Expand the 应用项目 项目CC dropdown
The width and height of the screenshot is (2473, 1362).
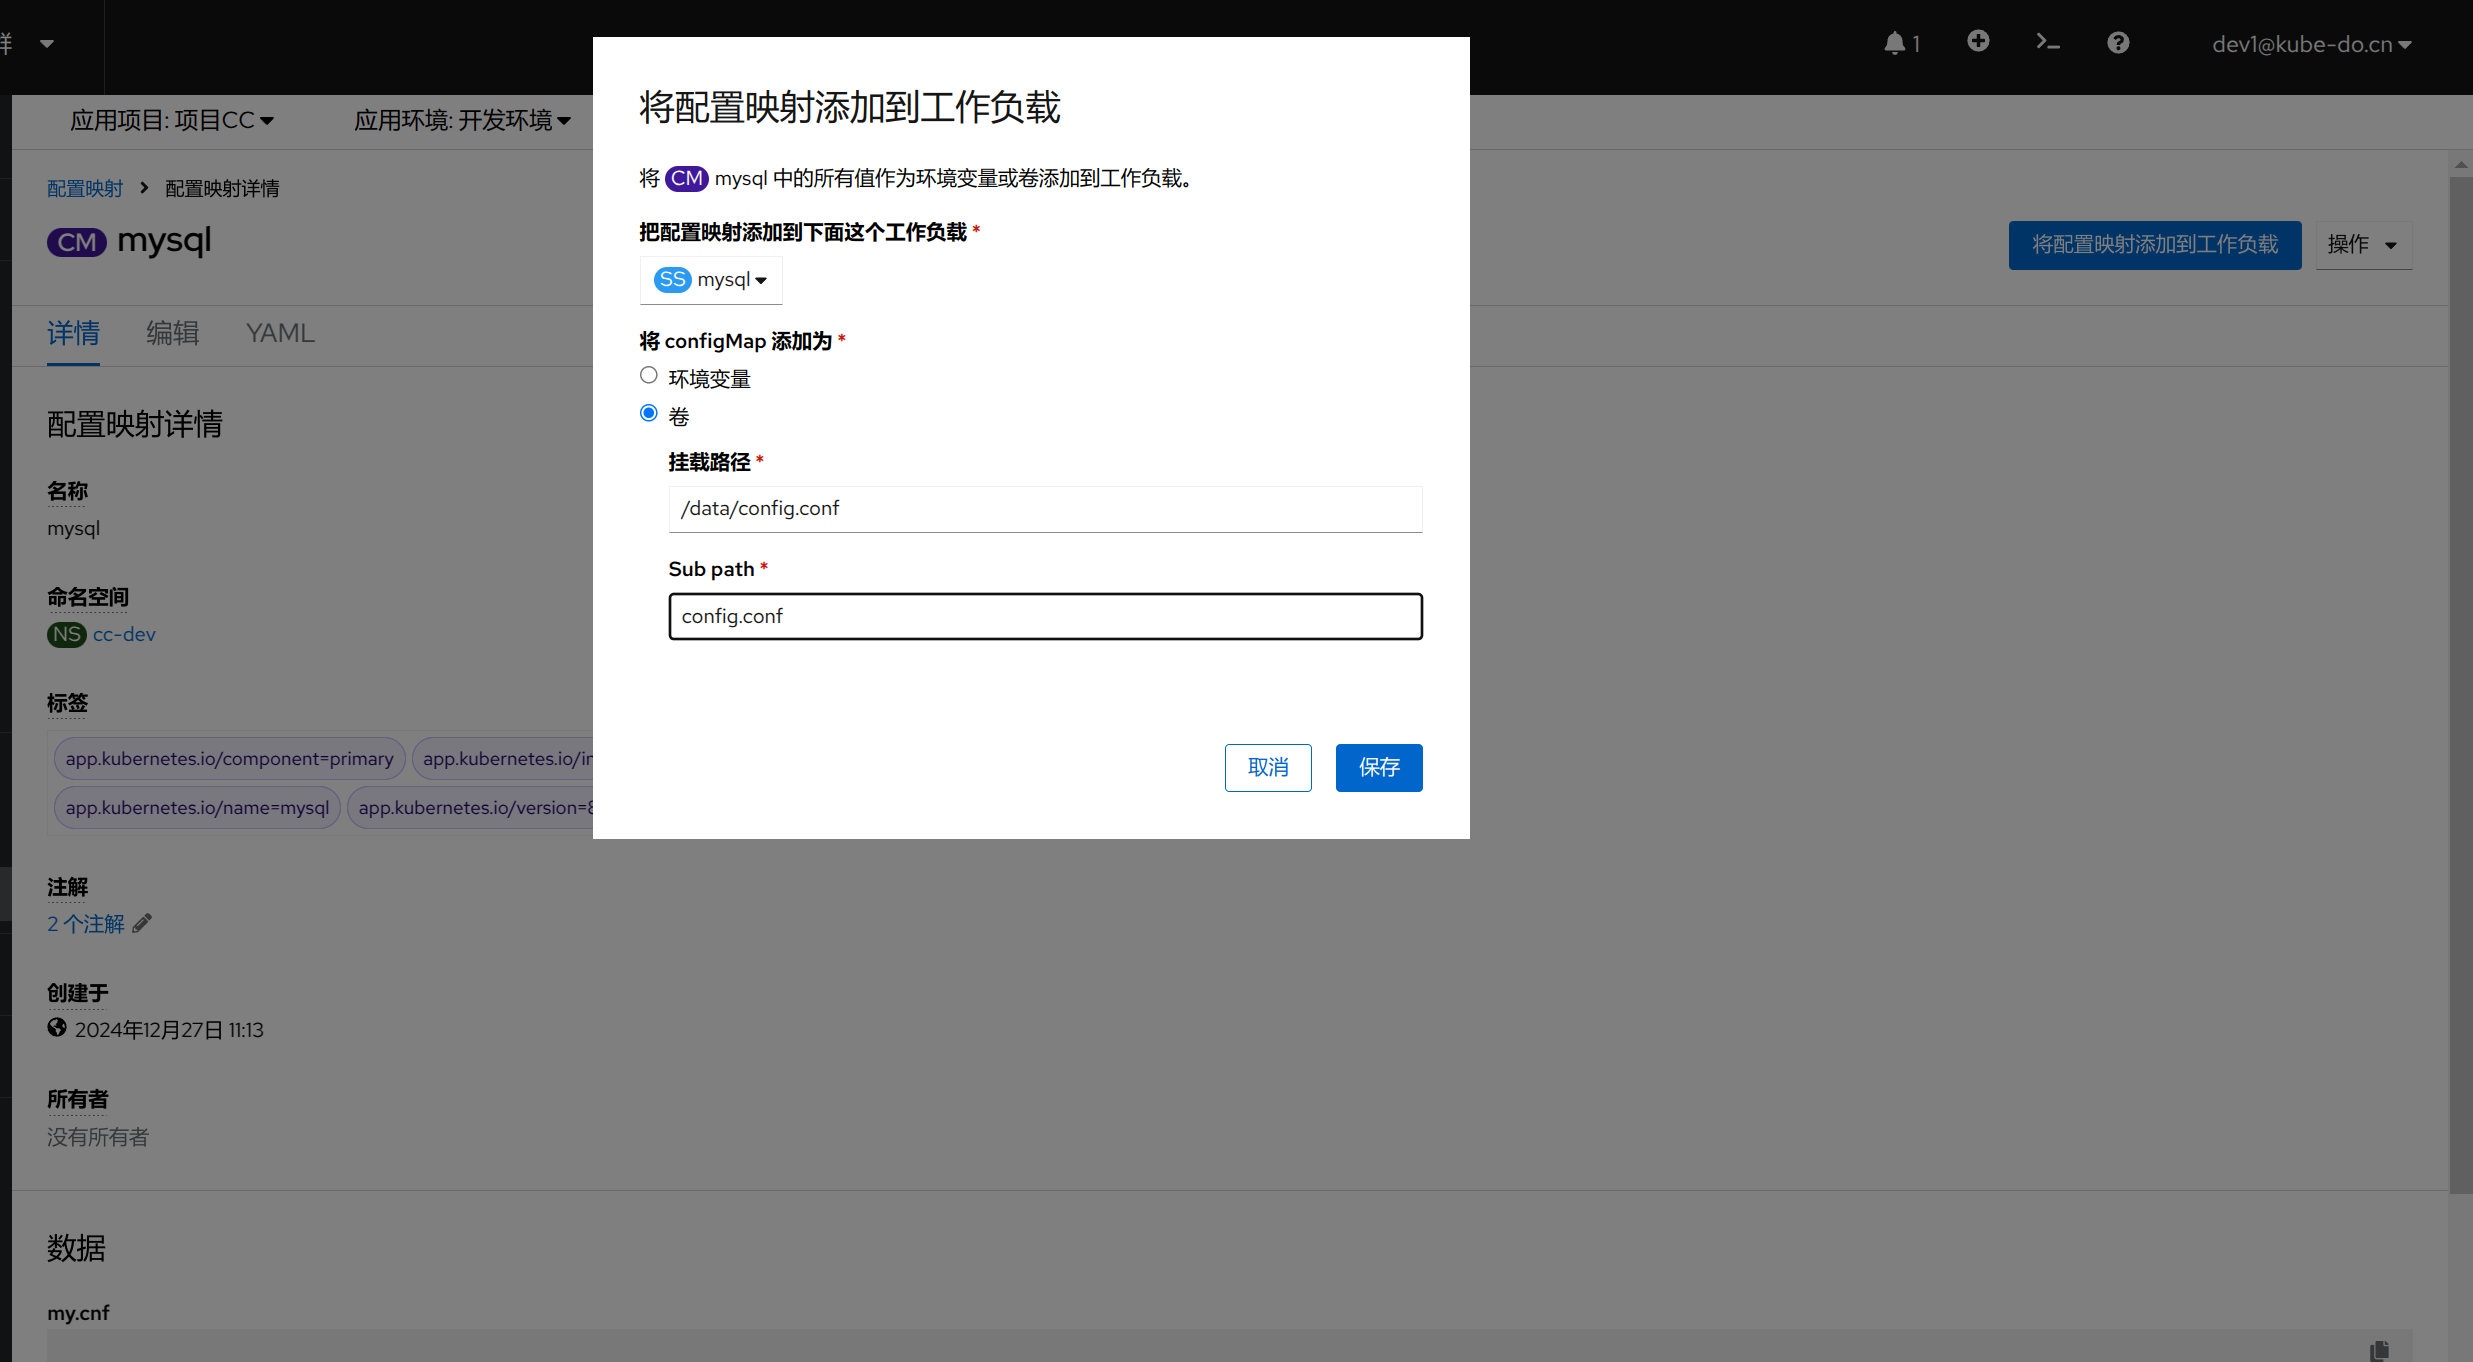click(171, 121)
